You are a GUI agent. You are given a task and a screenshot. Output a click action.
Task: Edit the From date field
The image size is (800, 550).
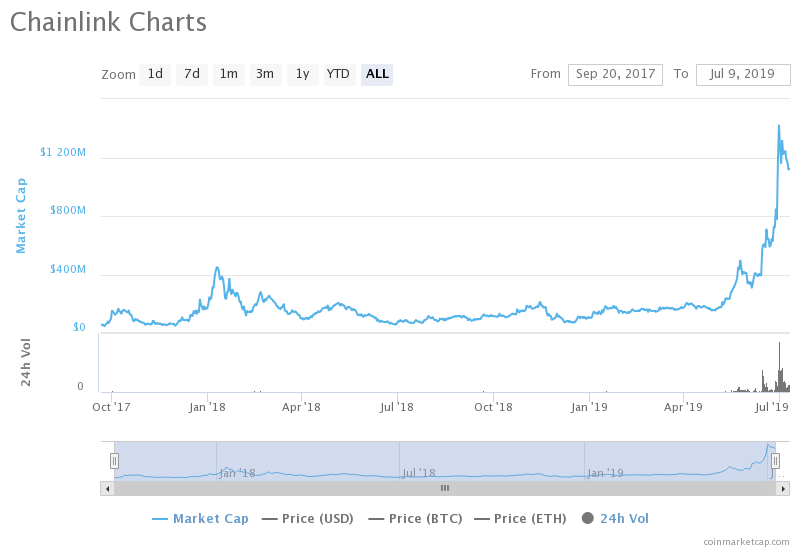615,74
